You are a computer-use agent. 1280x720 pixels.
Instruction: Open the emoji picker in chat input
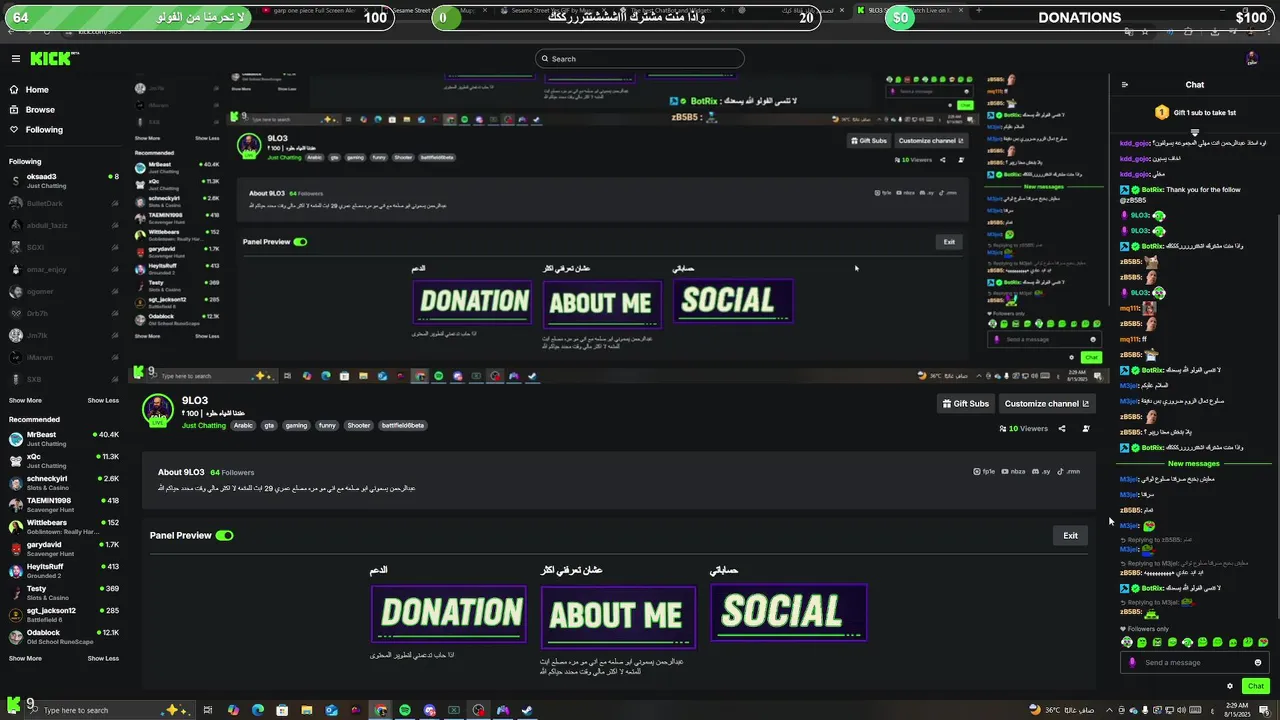point(1258,663)
